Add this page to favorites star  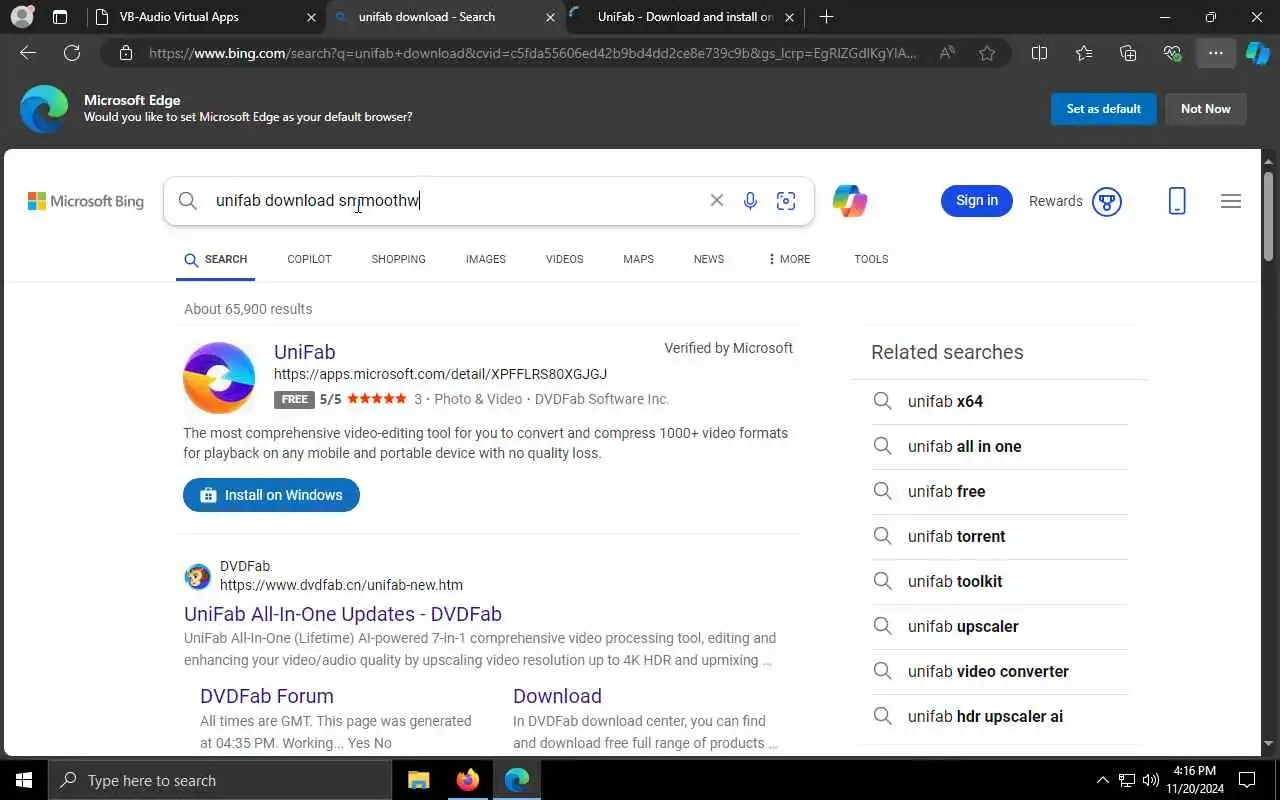click(987, 53)
